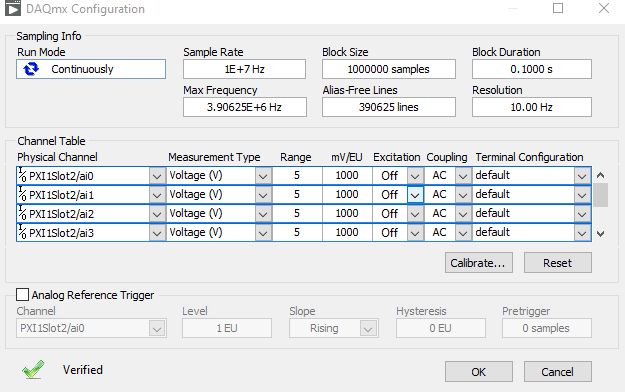The width and height of the screenshot is (625, 392).
Task: Close the DAQmx Configuration window
Action: 604,8
